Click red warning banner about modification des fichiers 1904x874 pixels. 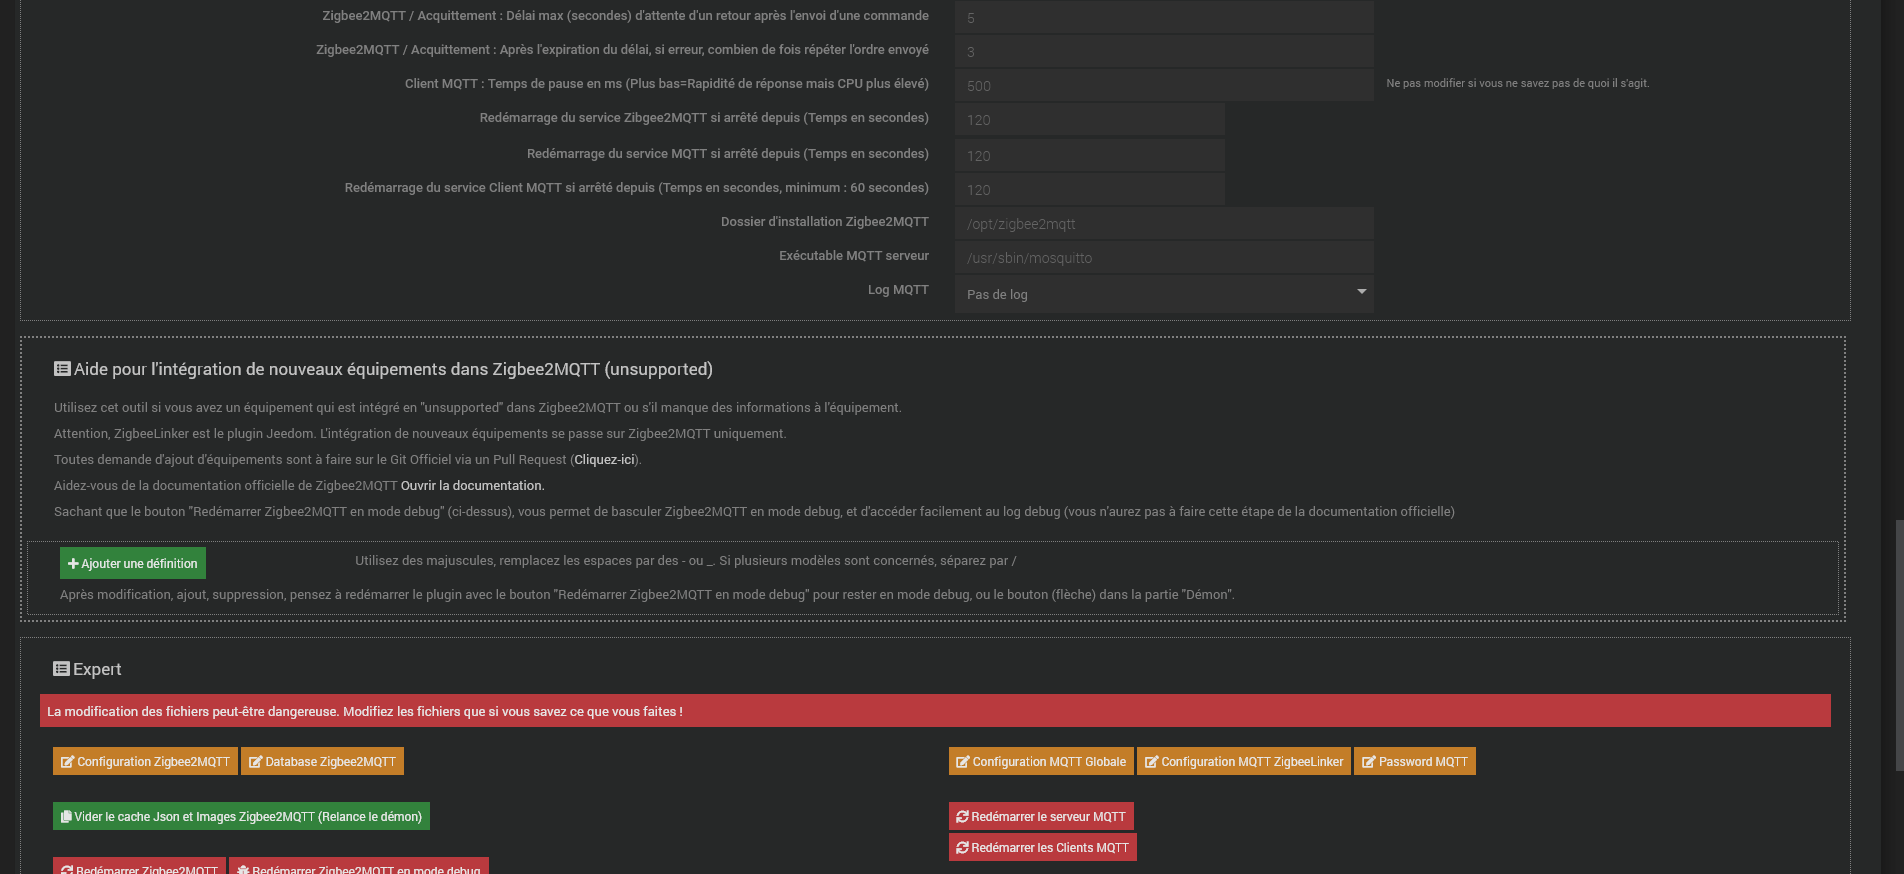(935, 711)
